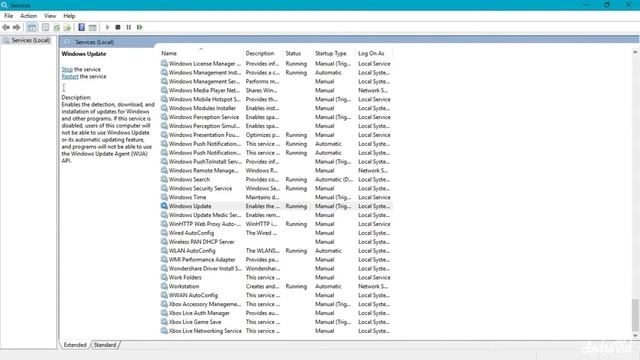The width and height of the screenshot is (640, 360).
Task: Select Wireless PAN DHCP Server name
Action: point(202,242)
